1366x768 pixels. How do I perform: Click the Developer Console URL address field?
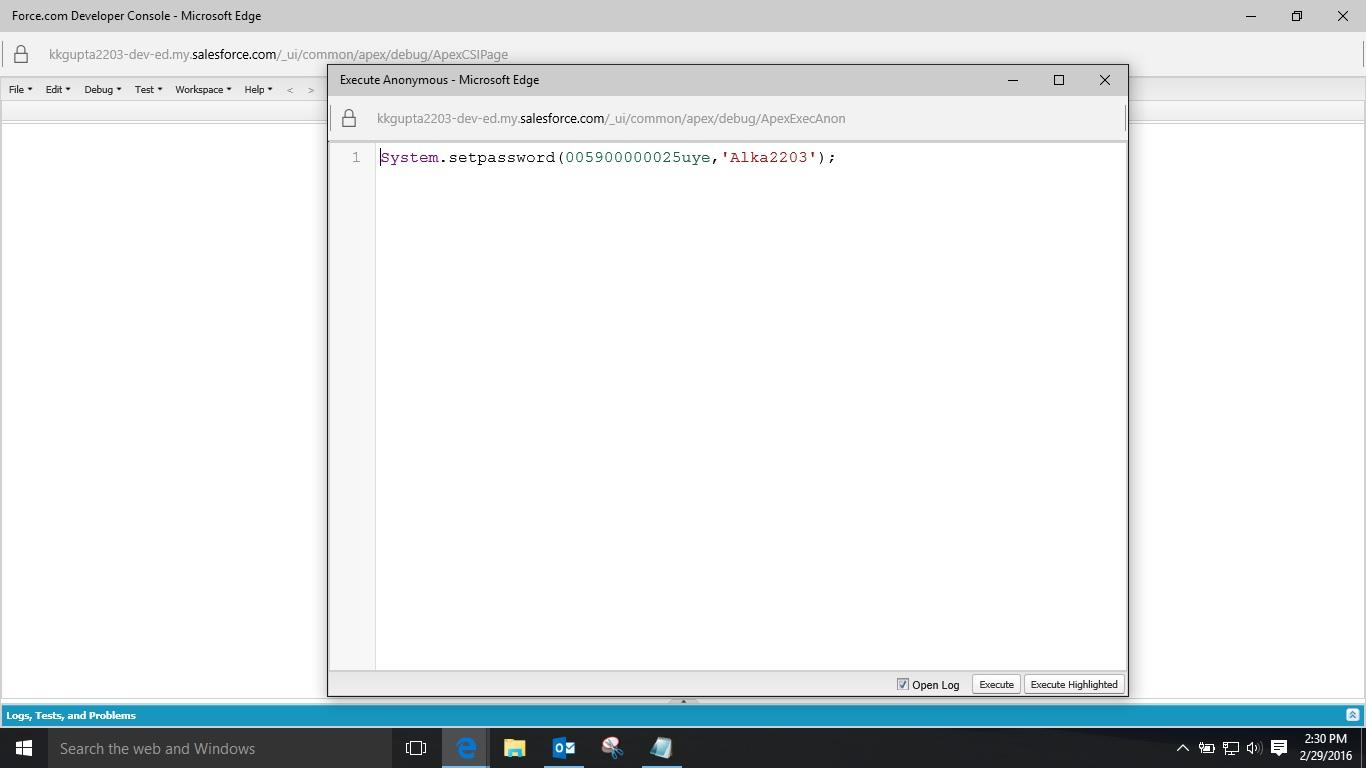(x=278, y=54)
